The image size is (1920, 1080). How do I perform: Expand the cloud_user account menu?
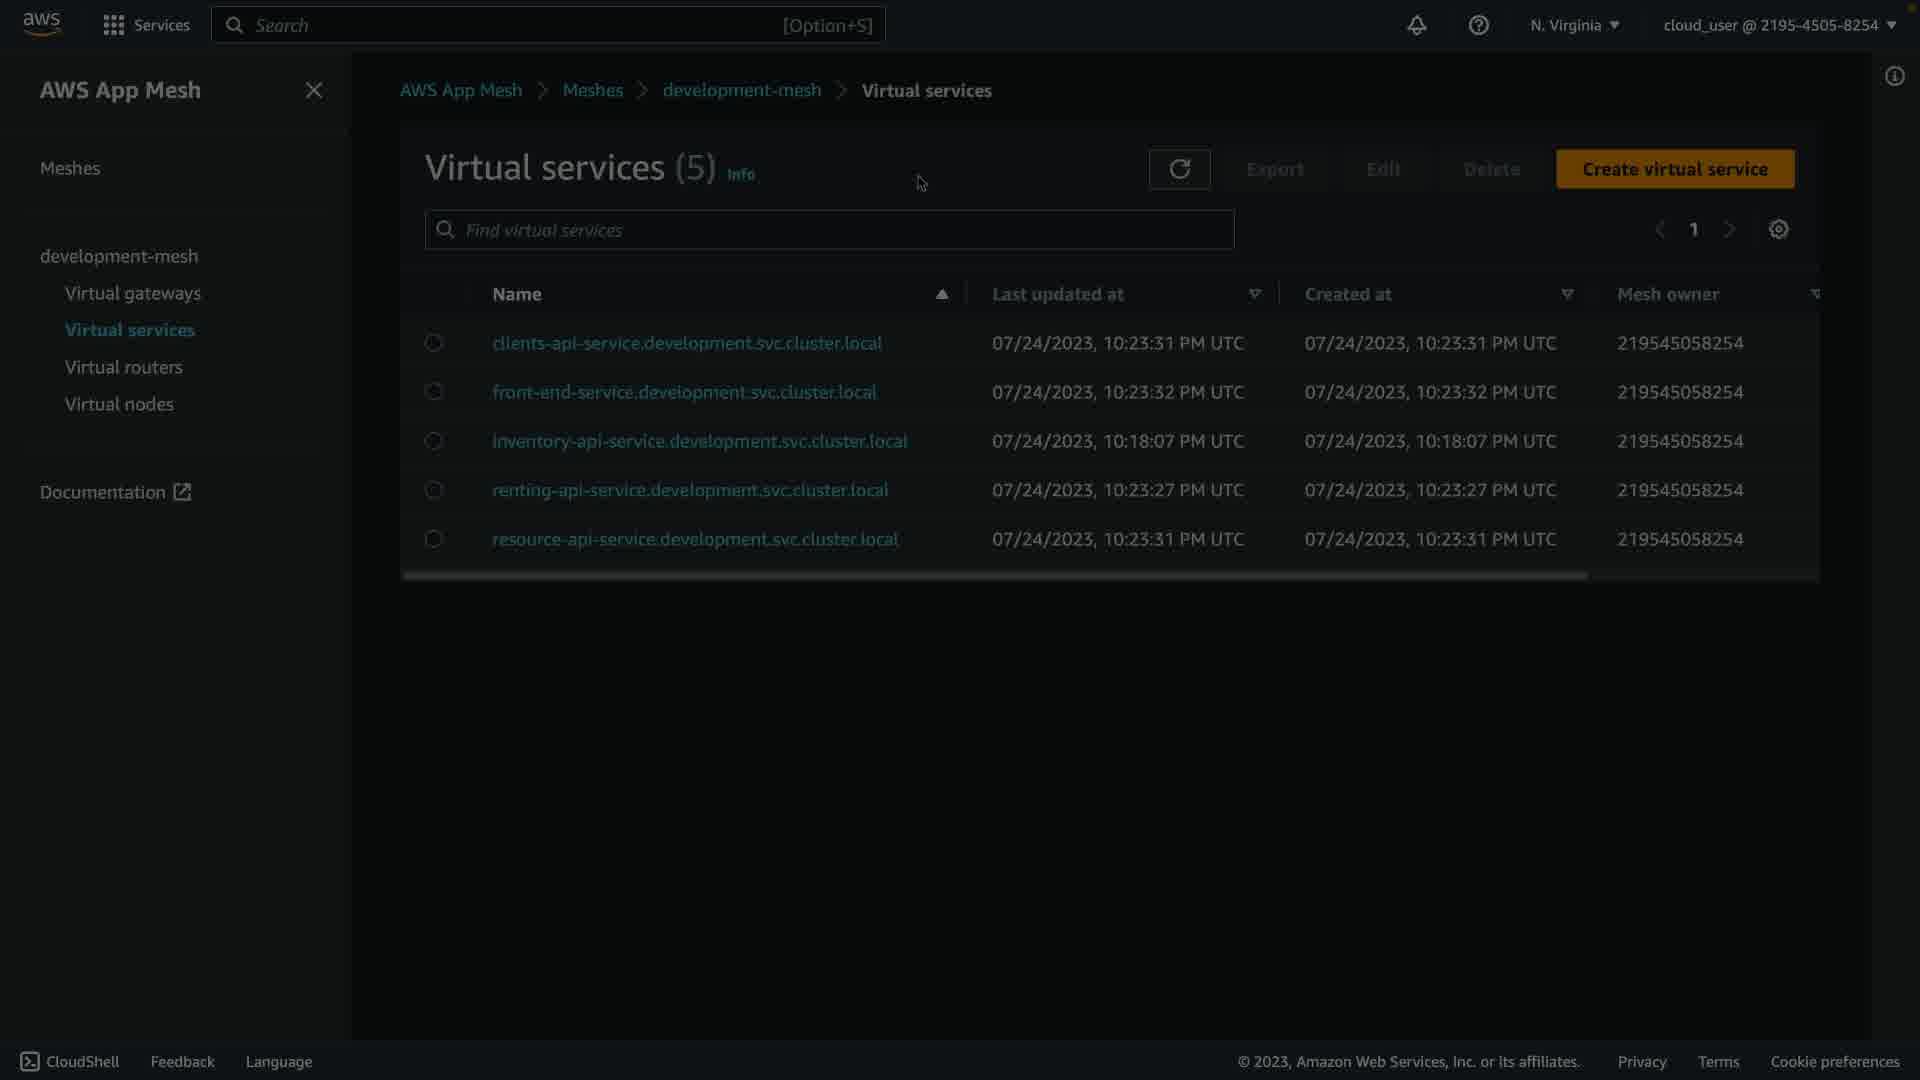tap(1779, 26)
